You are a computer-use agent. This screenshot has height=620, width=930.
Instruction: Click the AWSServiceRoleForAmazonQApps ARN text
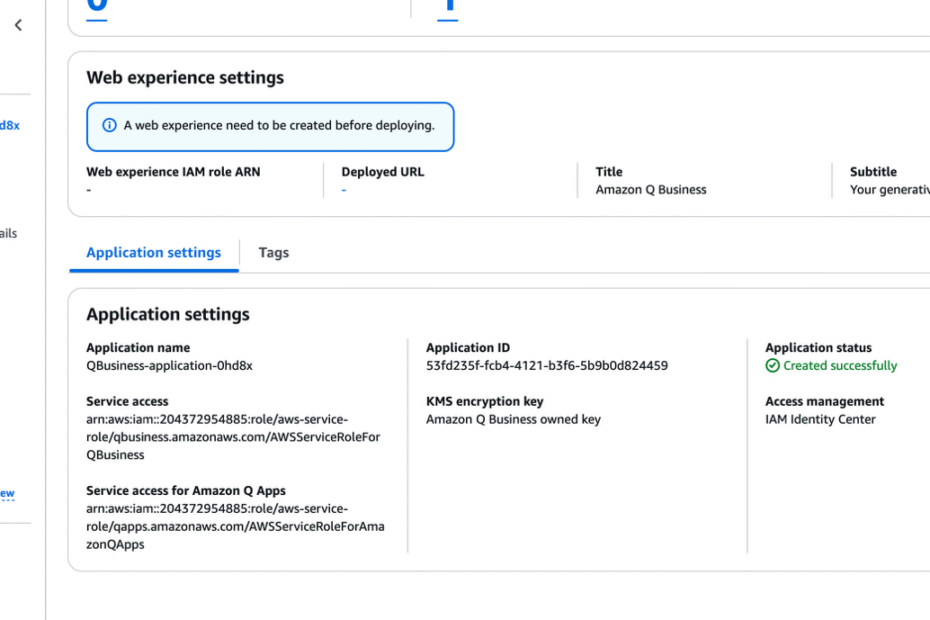(235, 526)
